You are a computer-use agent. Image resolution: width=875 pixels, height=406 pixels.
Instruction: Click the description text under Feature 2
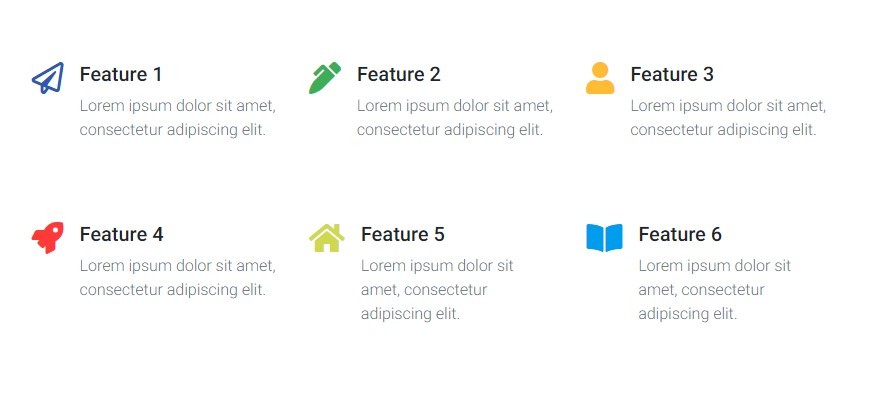pos(454,117)
